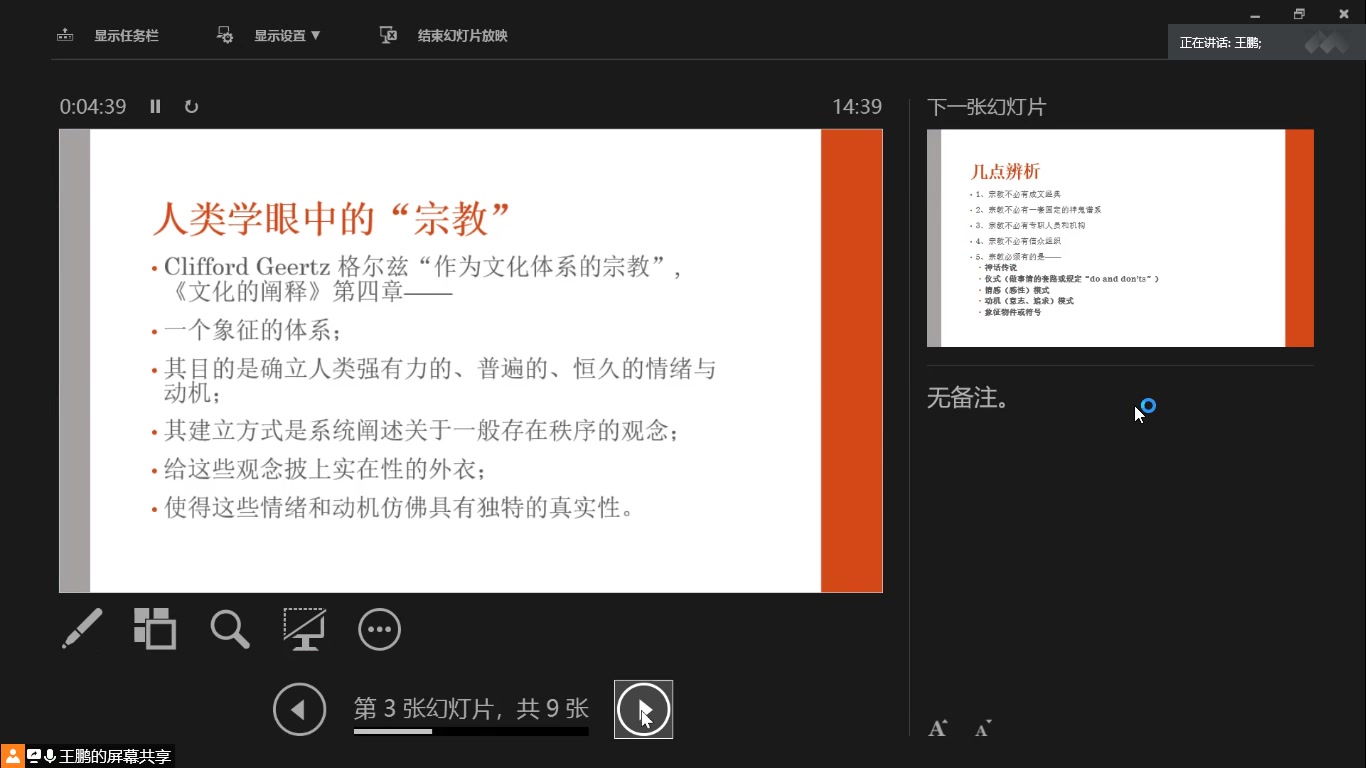
Task: Decrease the notes text size
Action: click(982, 728)
